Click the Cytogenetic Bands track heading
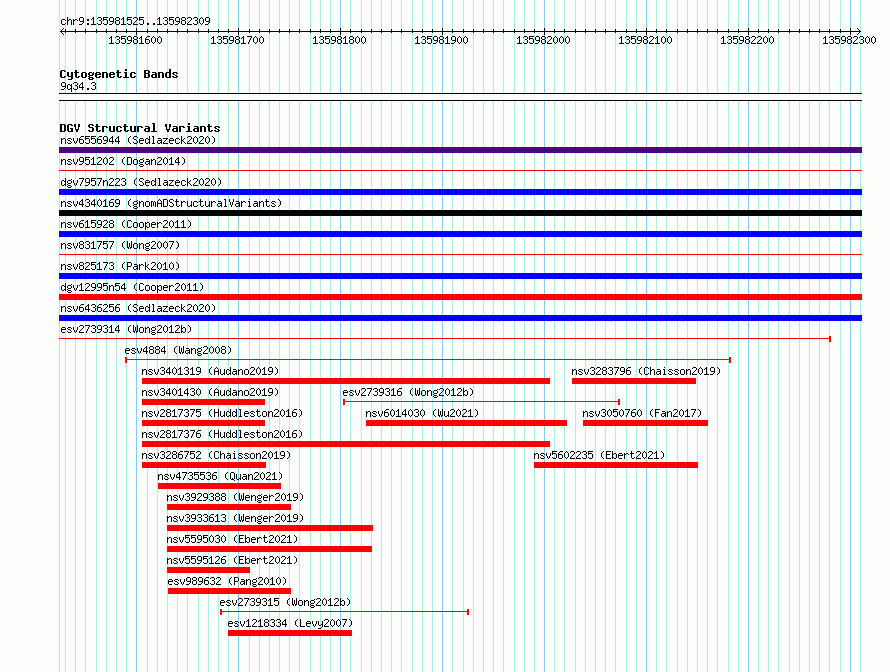The height and width of the screenshot is (672, 890). point(119,74)
